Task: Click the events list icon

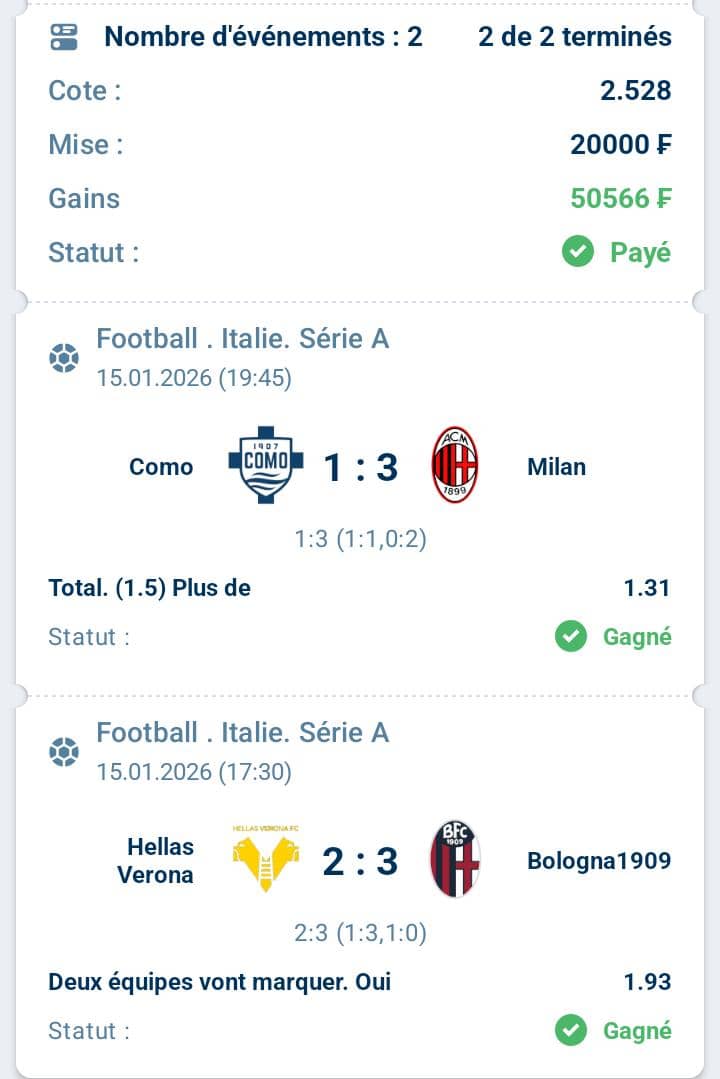Action: coord(63,38)
